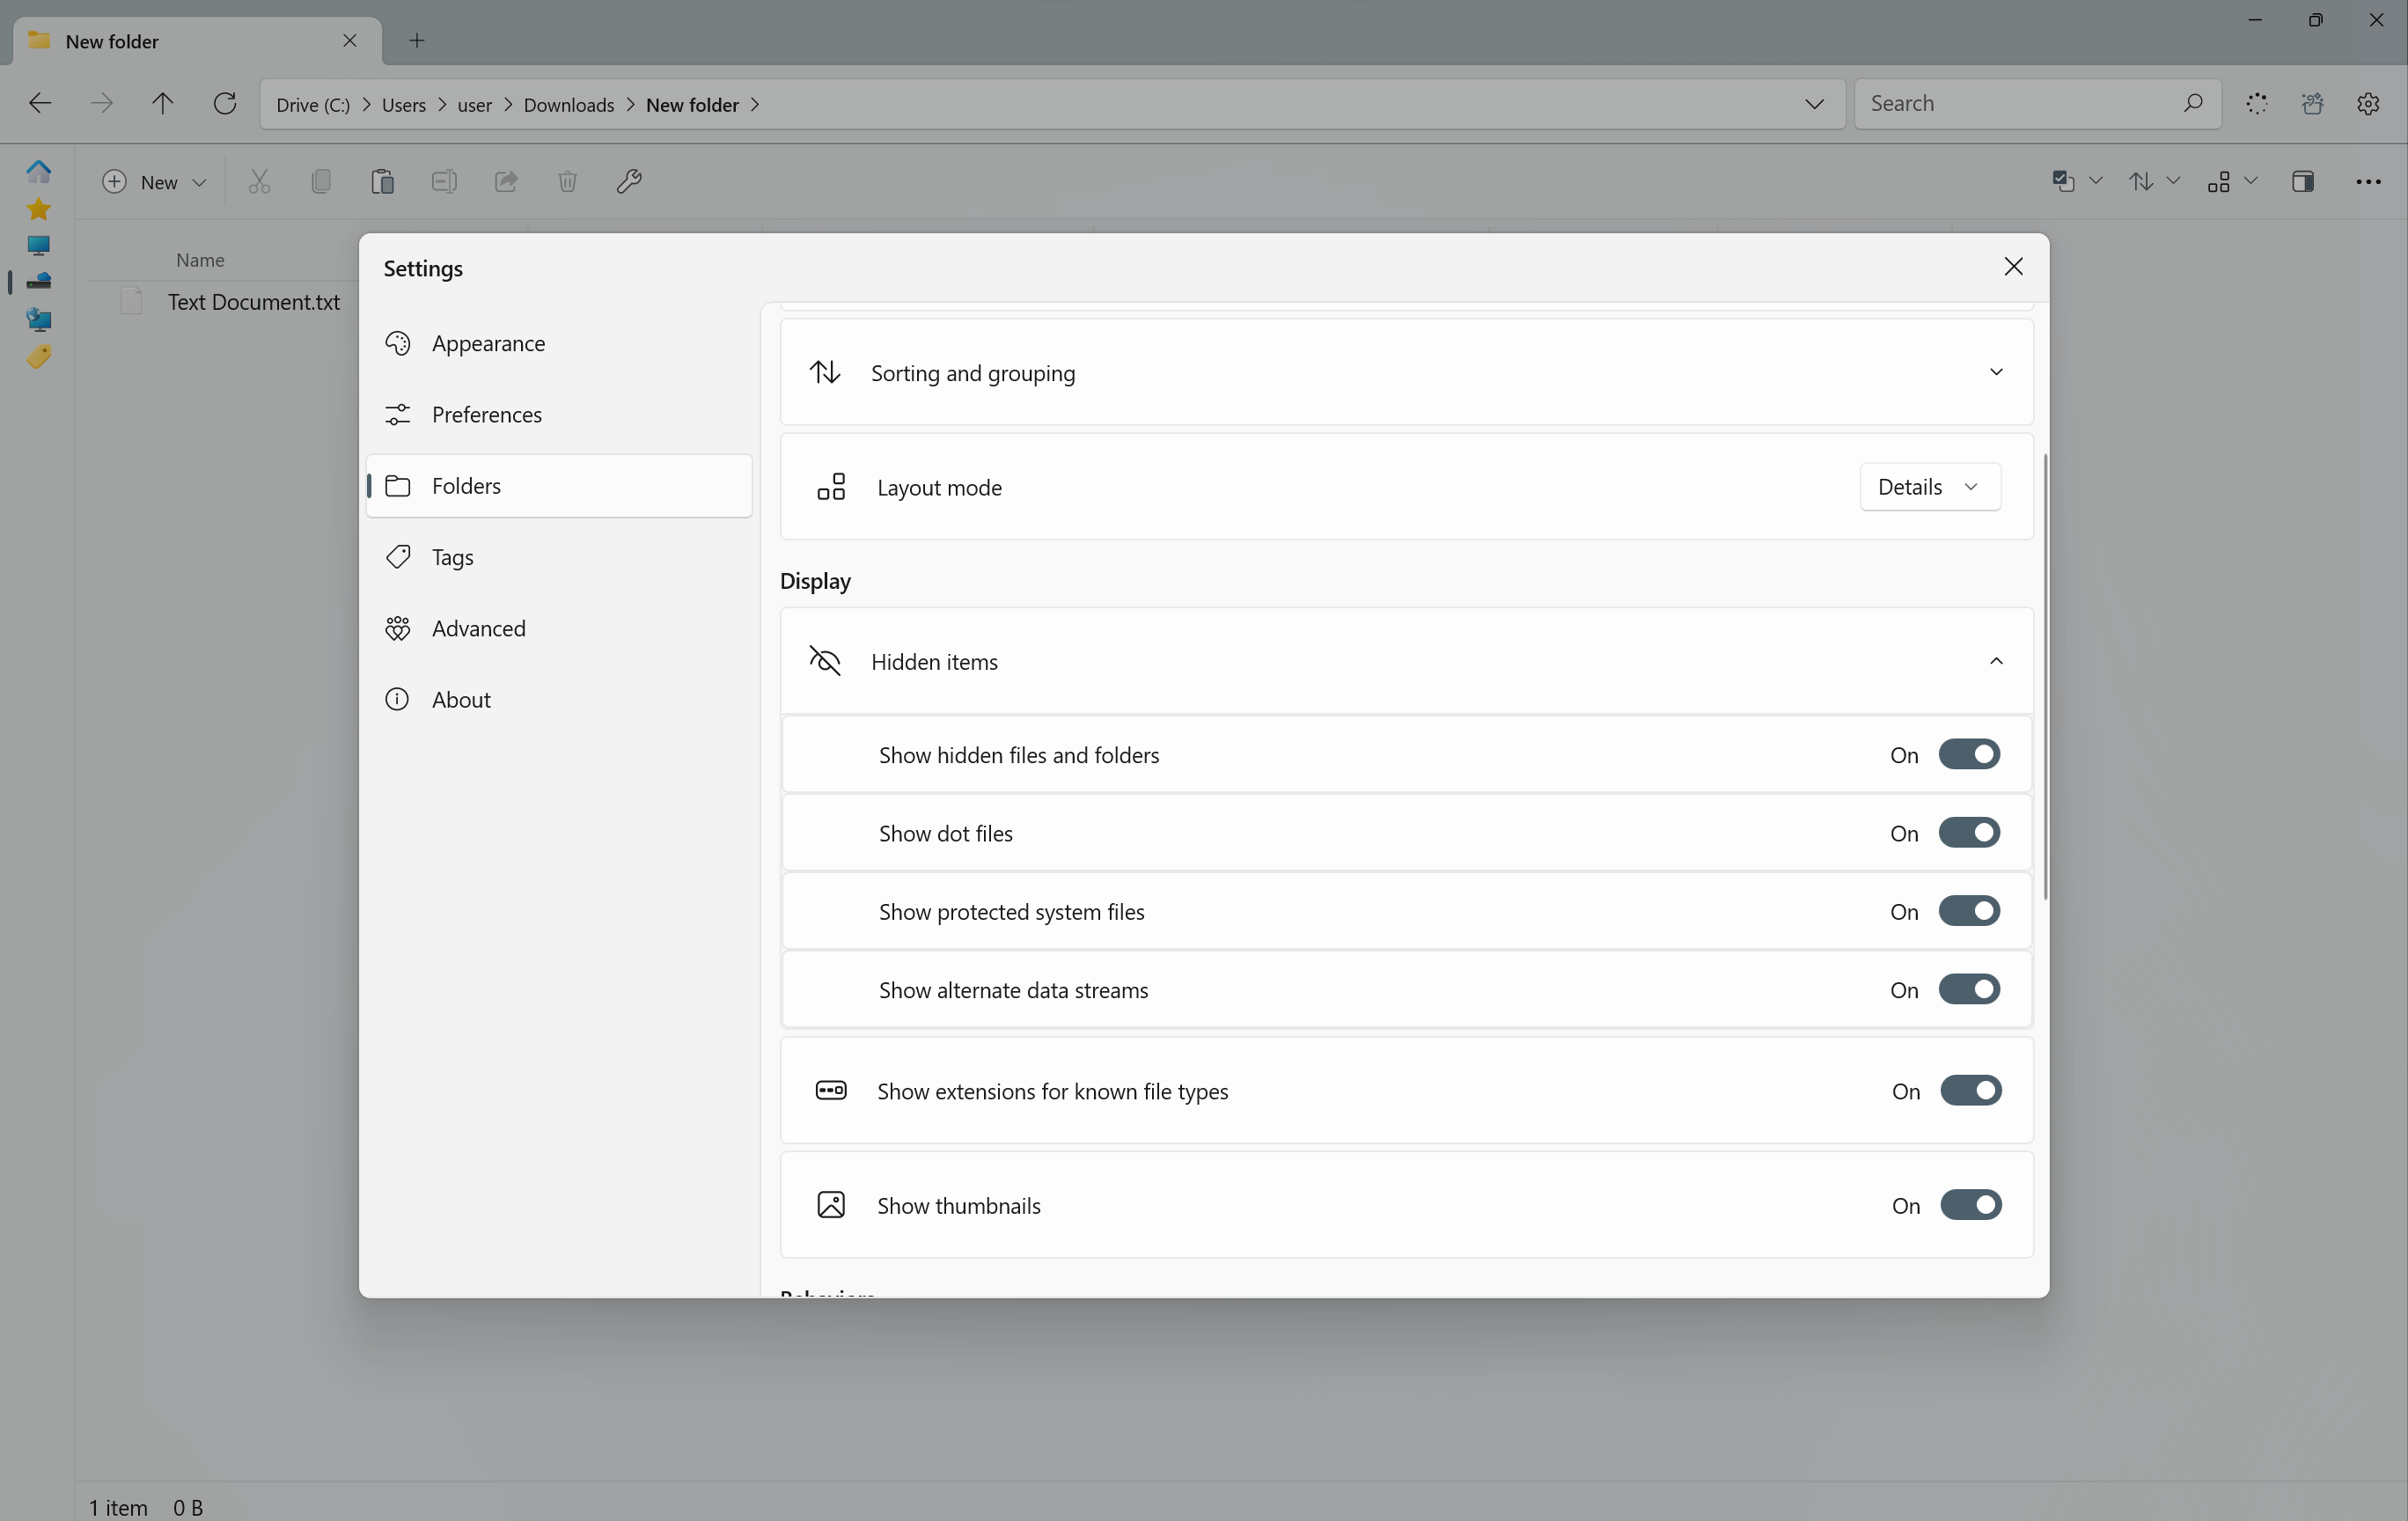This screenshot has width=2408, height=1521.
Task: Toggle the preview pane icon
Action: pyautogui.click(x=2302, y=181)
